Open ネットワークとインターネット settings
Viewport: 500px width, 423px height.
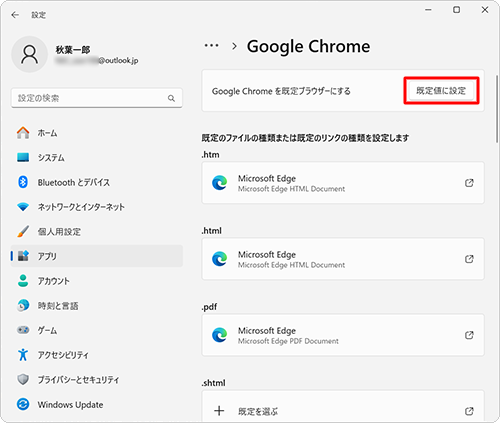click(x=97, y=207)
